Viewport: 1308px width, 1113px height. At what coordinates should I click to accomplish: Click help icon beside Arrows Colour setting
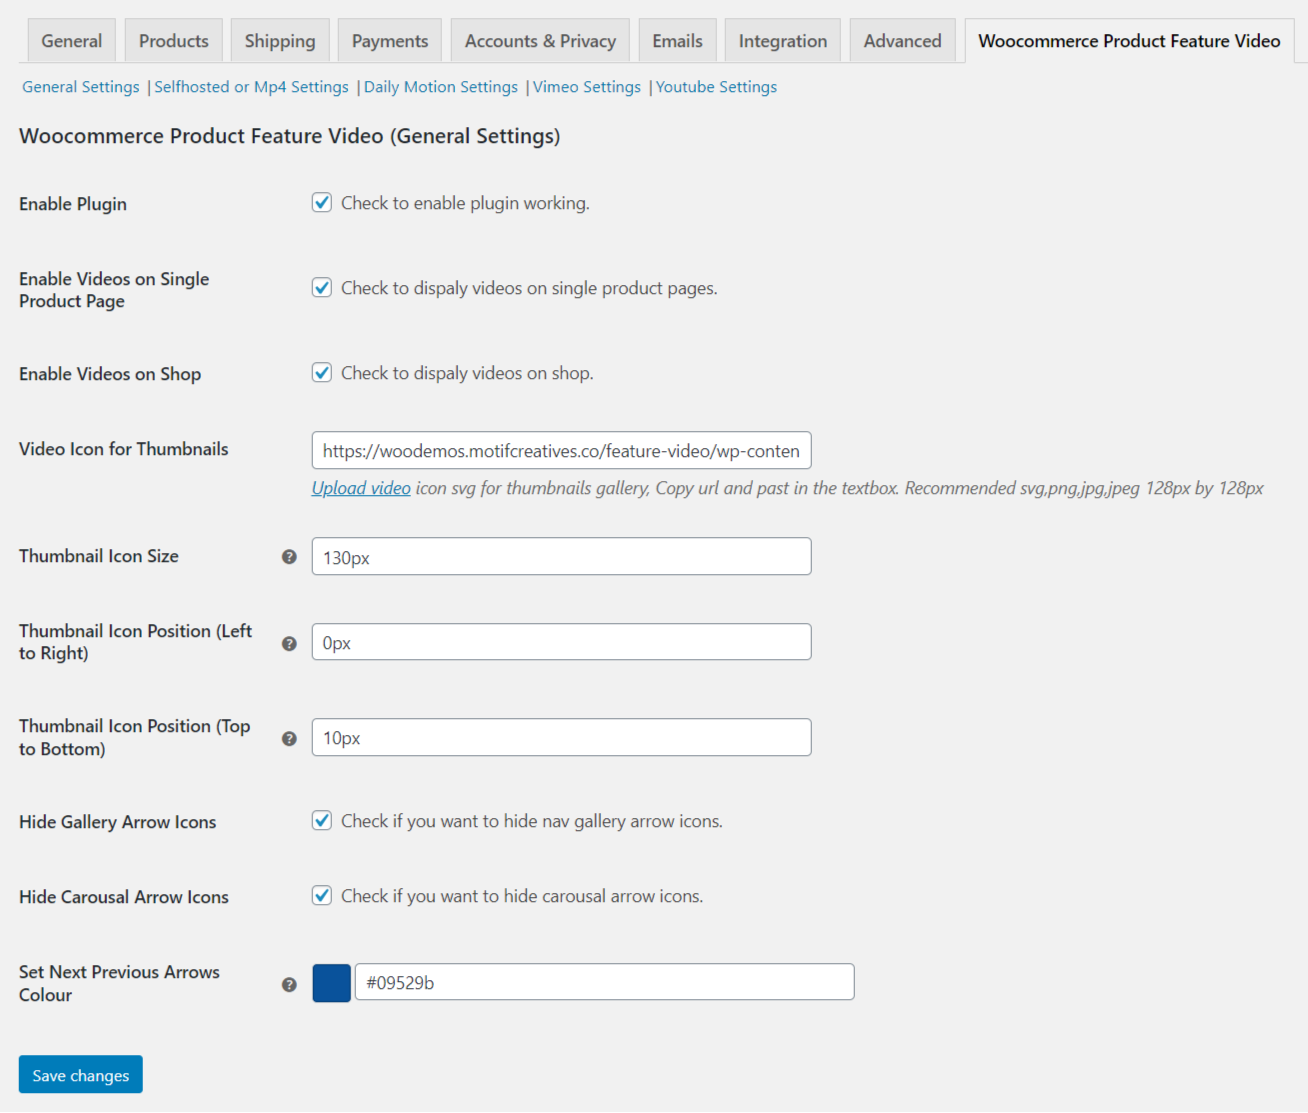coord(289,984)
